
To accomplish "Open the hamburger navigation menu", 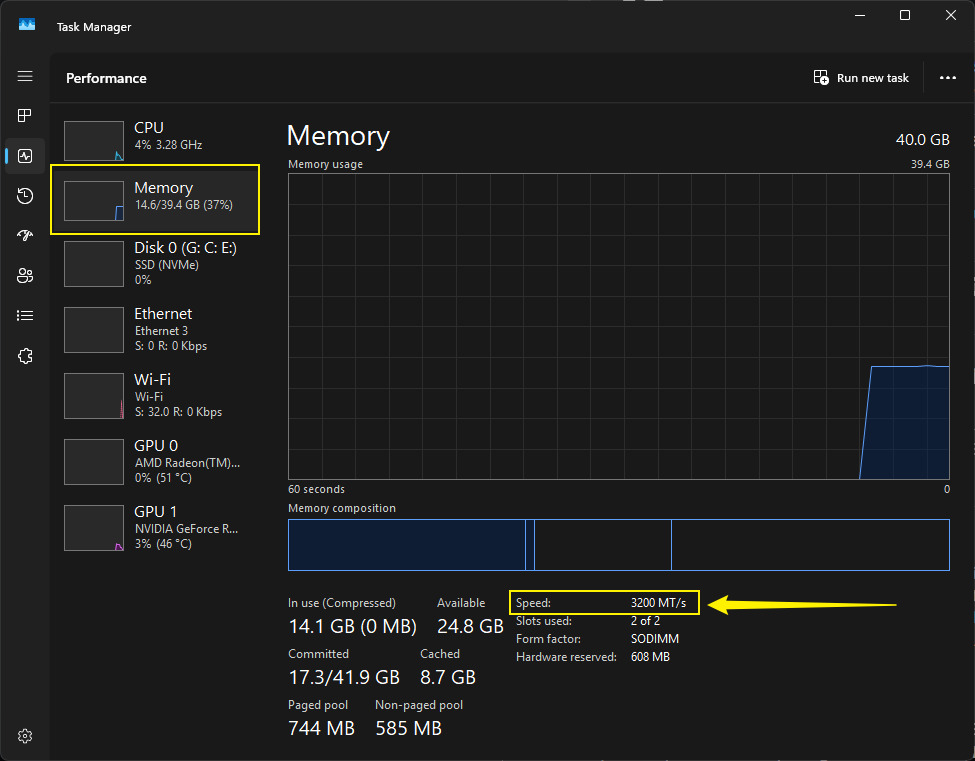I will pyautogui.click(x=25, y=77).
